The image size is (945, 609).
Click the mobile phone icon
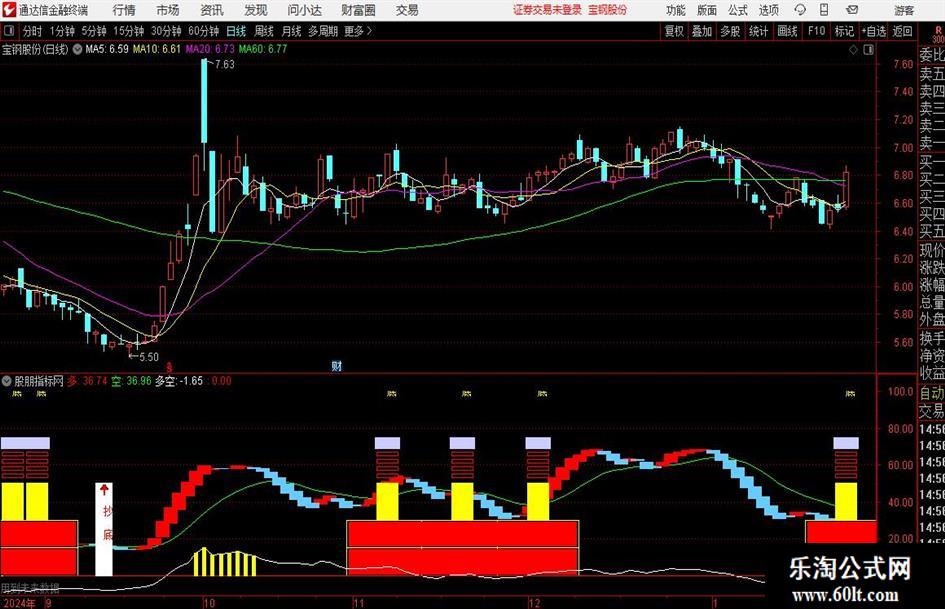tap(824, 10)
